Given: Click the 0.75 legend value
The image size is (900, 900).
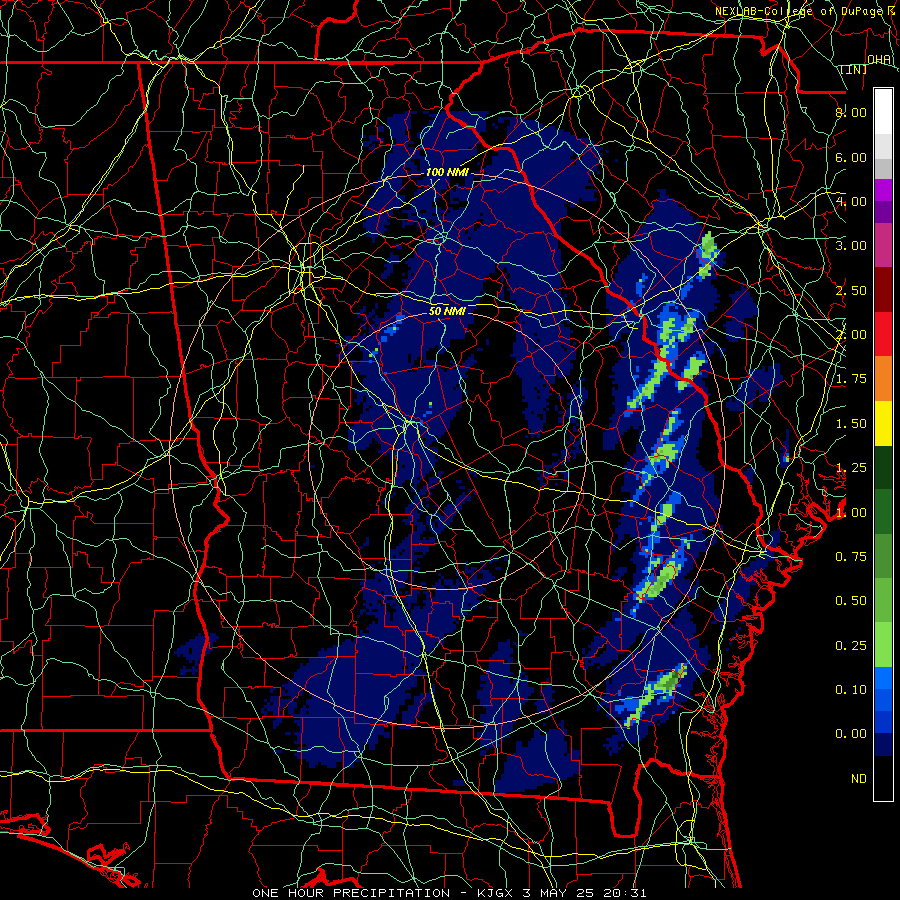Looking at the screenshot, I should pyautogui.click(x=851, y=556).
